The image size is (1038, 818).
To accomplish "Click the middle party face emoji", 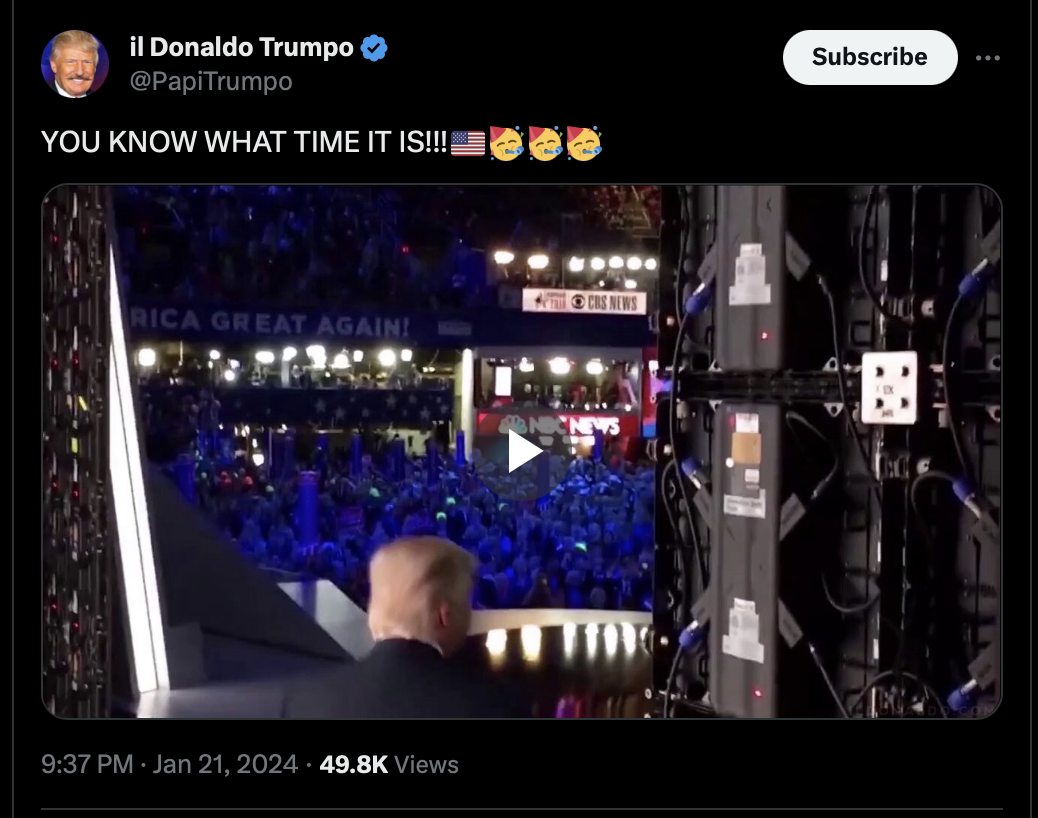I will tap(545, 142).
